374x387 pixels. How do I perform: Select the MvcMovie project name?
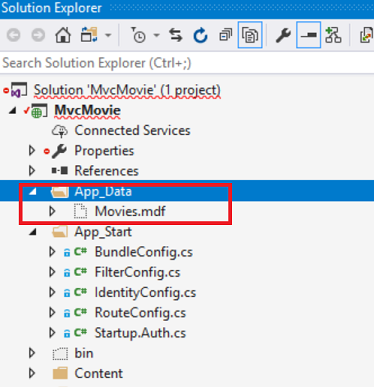tap(87, 110)
